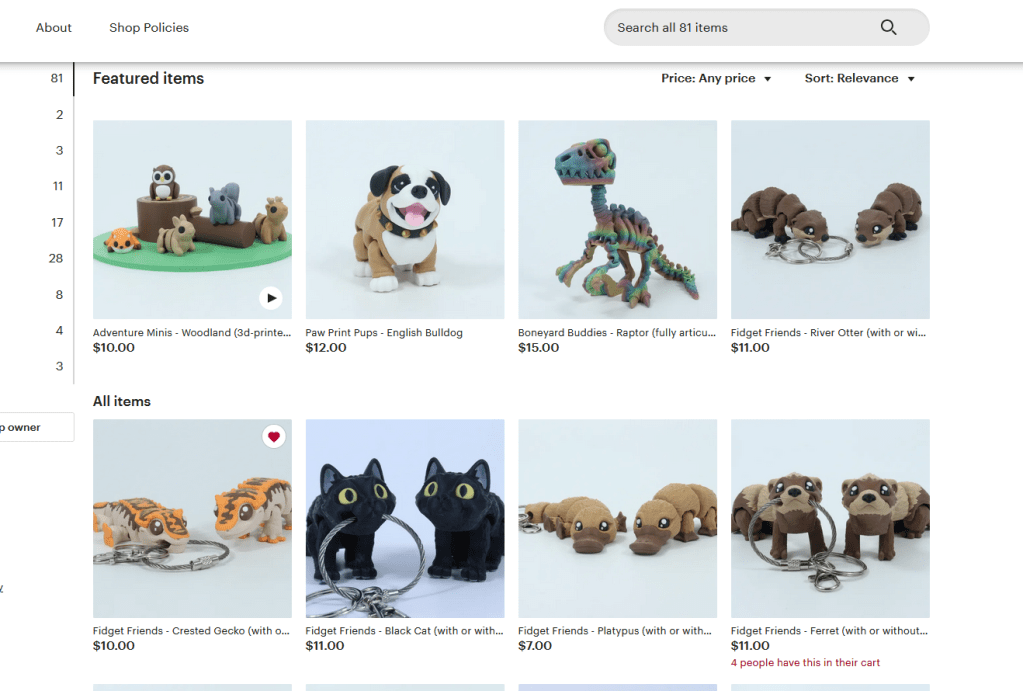Open the Platypus listing image

(x=617, y=518)
